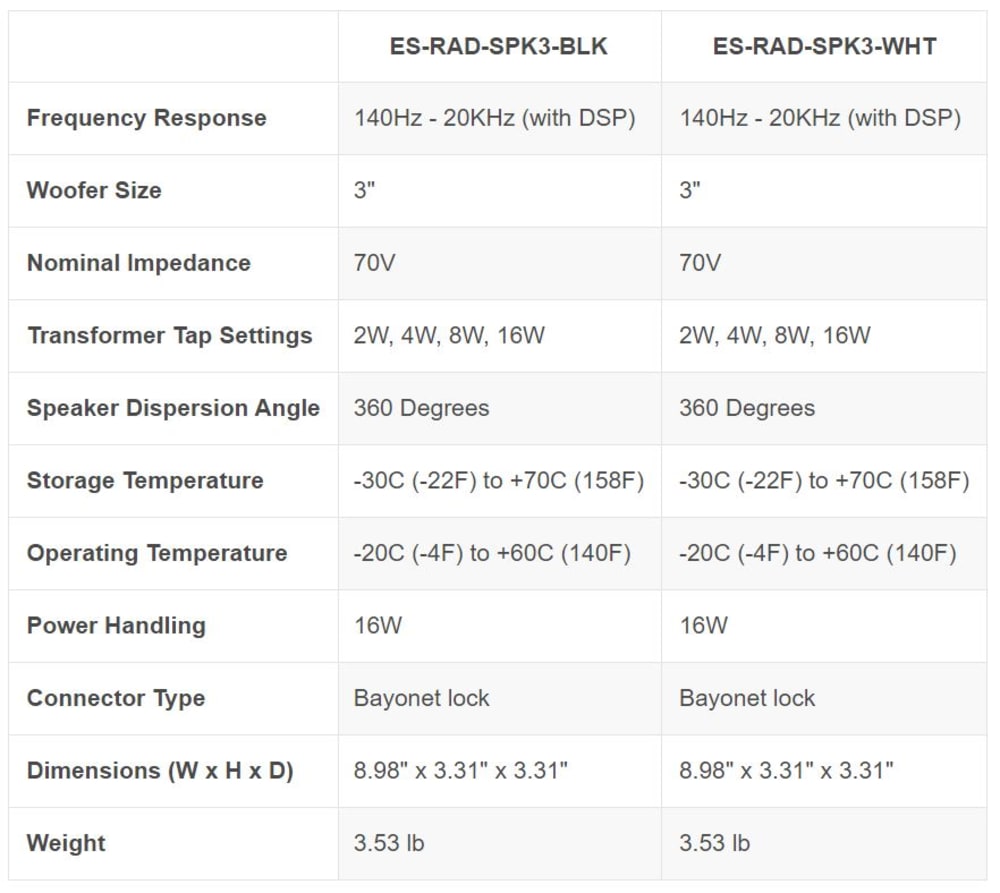Viewport: 1000px width, 893px height.
Task: Select the Woofer Size row label
Action: [x=94, y=190]
